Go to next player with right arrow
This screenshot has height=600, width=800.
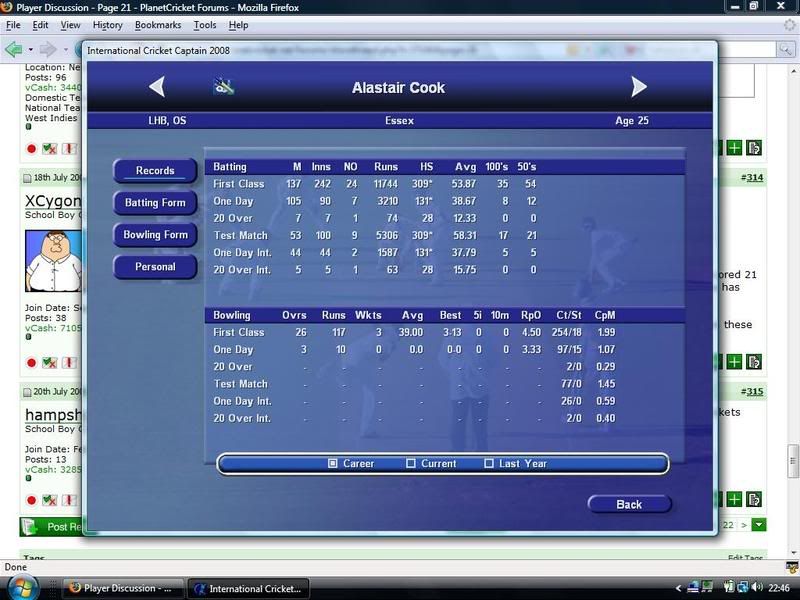click(x=639, y=87)
